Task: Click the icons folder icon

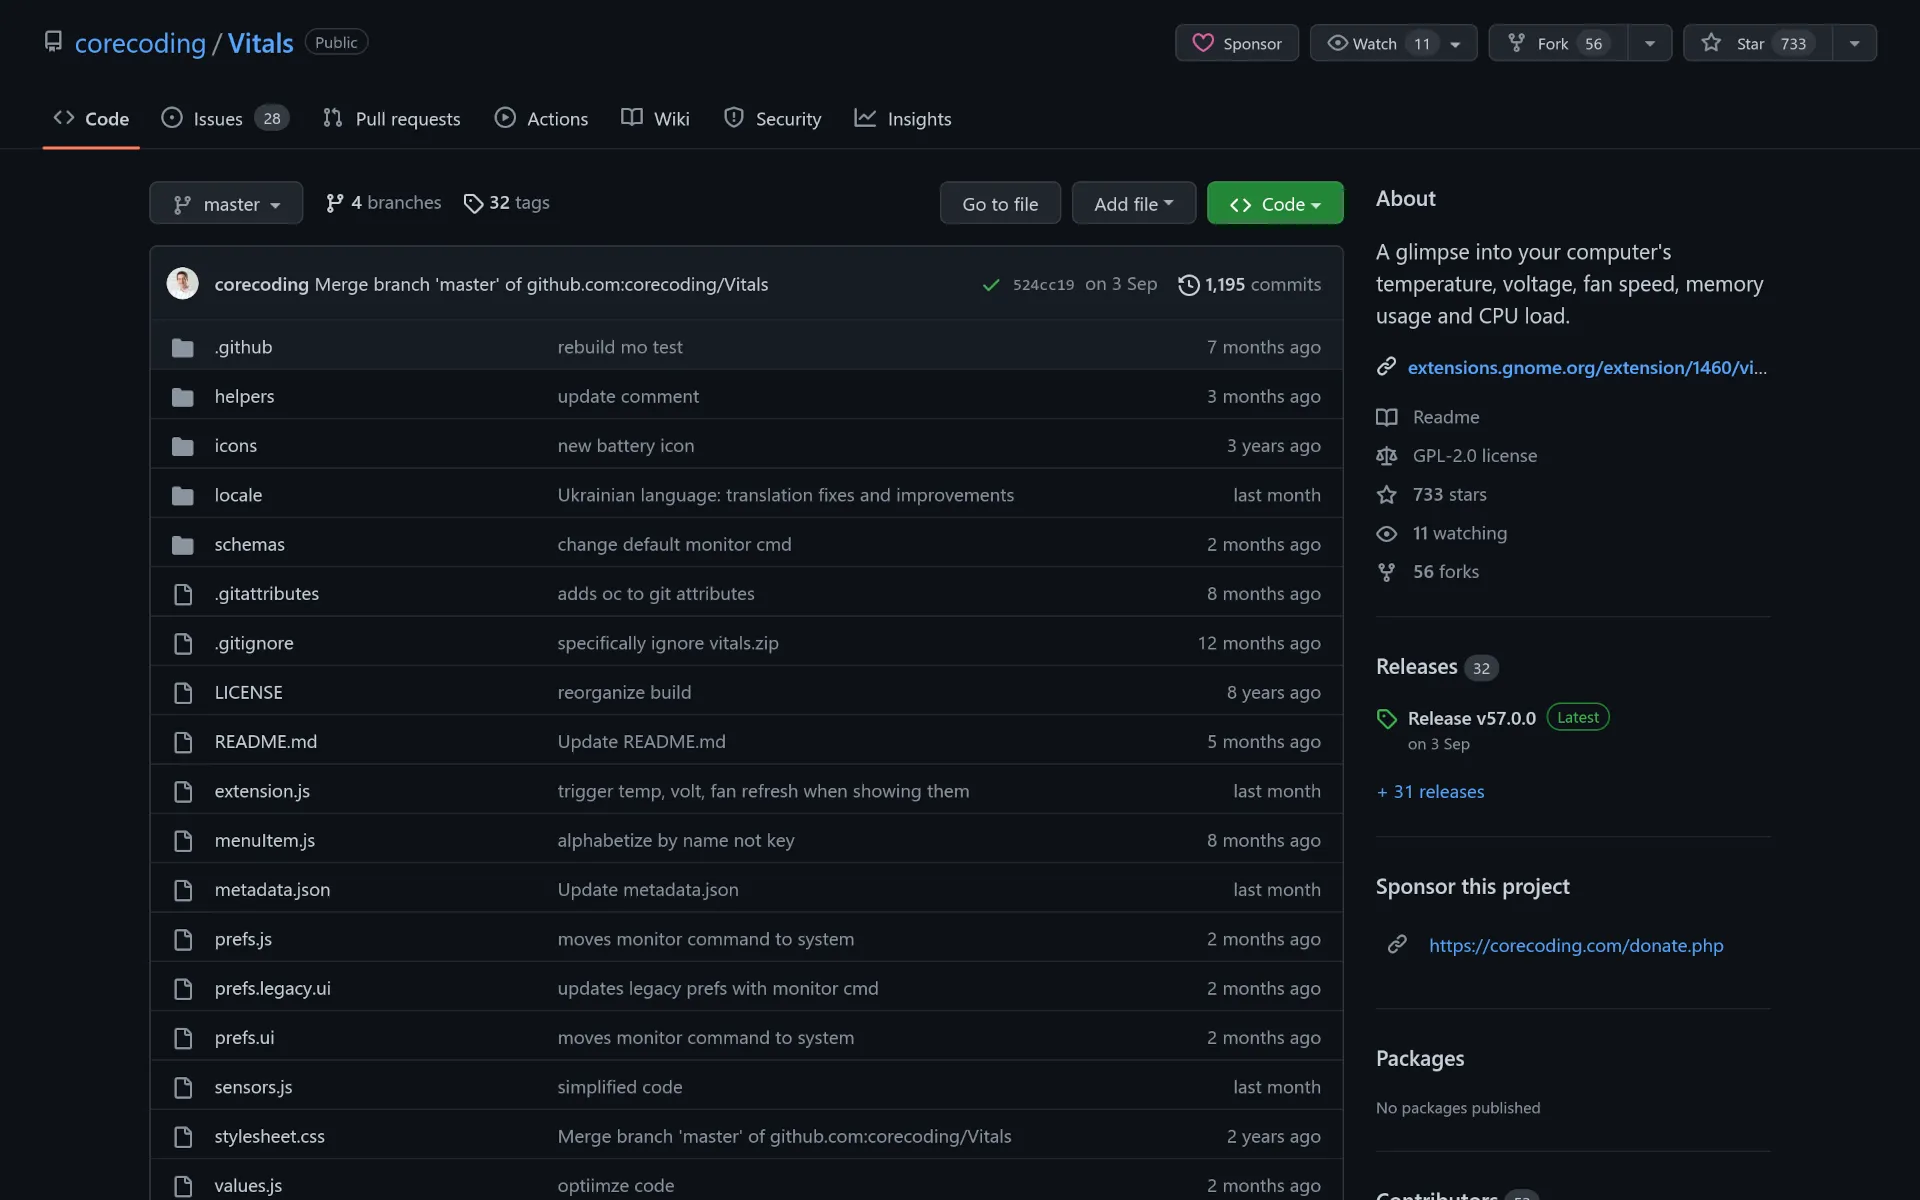Action: pyautogui.click(x=182, y=446)
